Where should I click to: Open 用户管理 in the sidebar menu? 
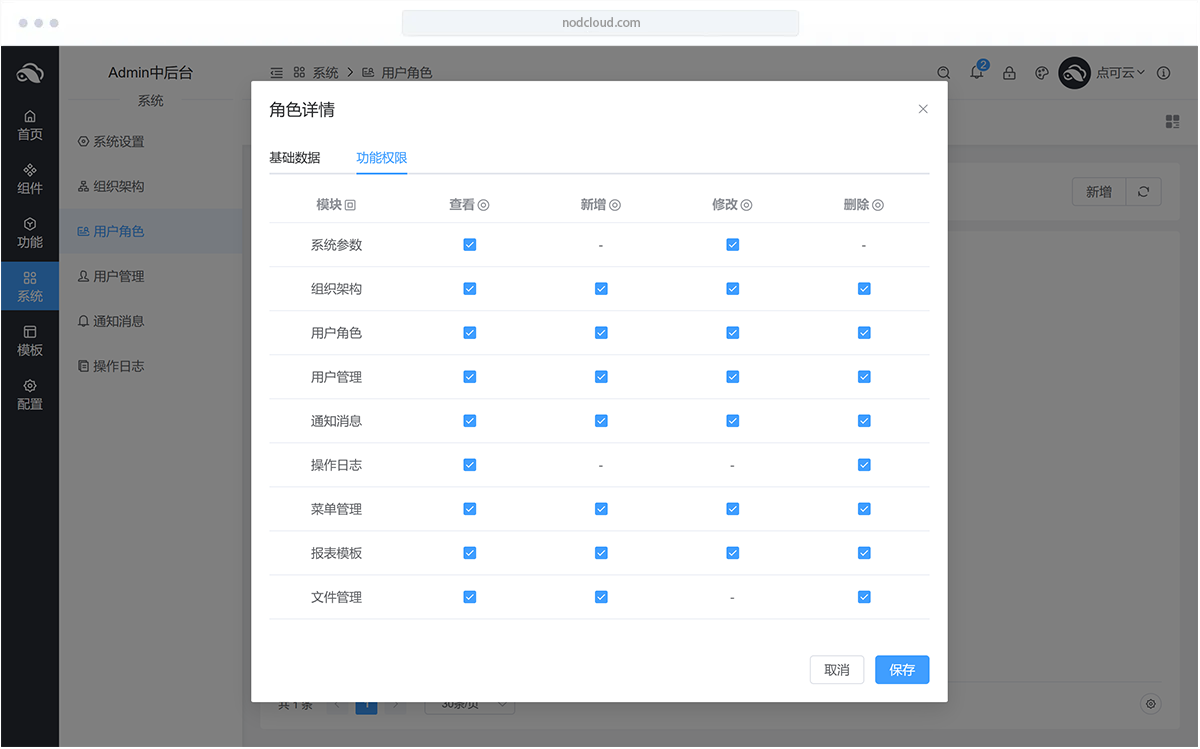(118, 276)
